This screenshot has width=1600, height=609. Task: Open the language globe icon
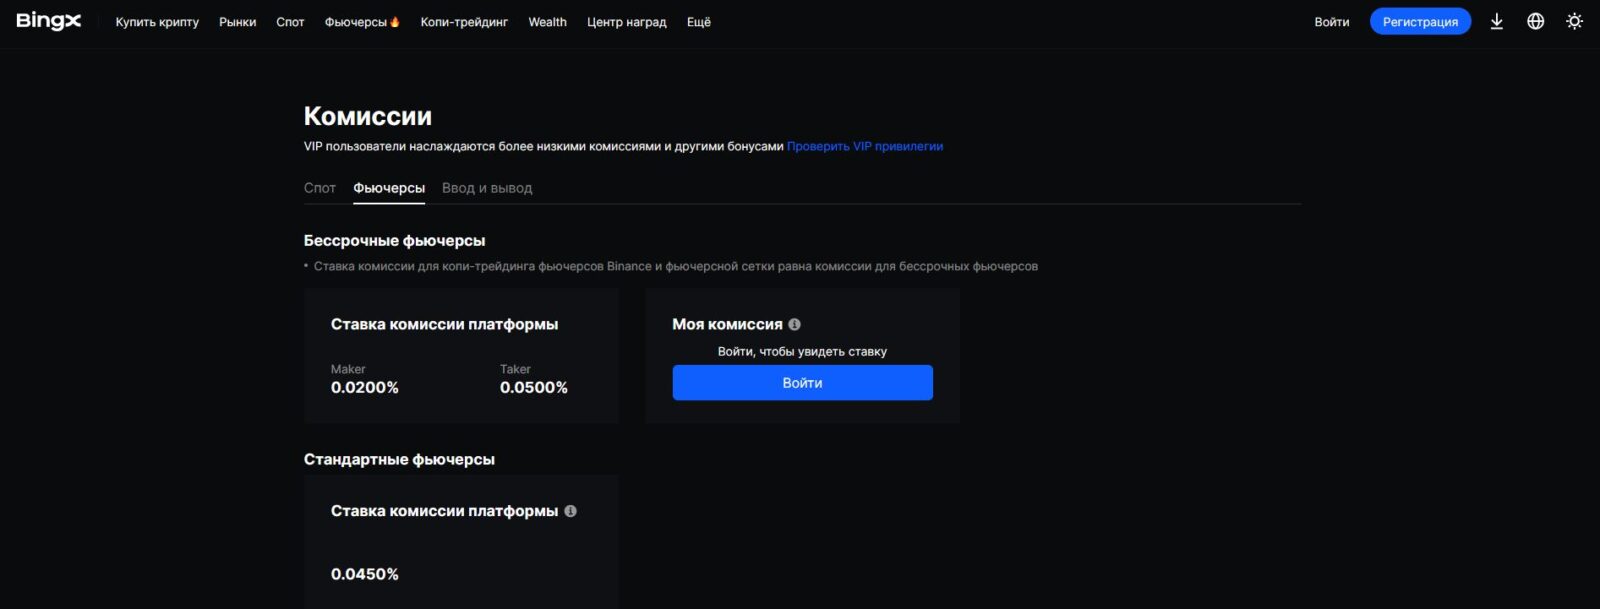[1535, 21]
